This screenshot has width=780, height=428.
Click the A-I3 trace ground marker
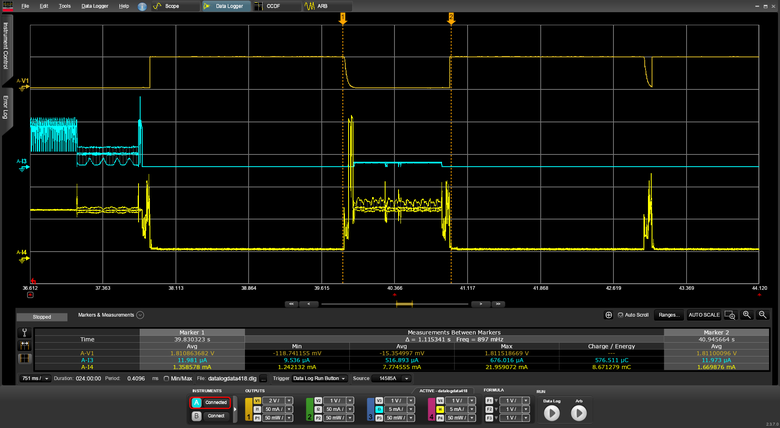pyautogui.click(x=23, y=168)
